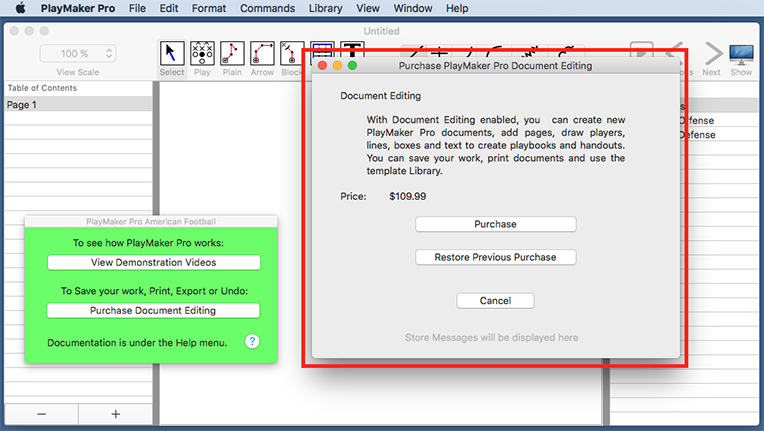Open the Format menu
The width and height of the screenshot is (764, 431).
pyautogui.click(x=209, y=8)
